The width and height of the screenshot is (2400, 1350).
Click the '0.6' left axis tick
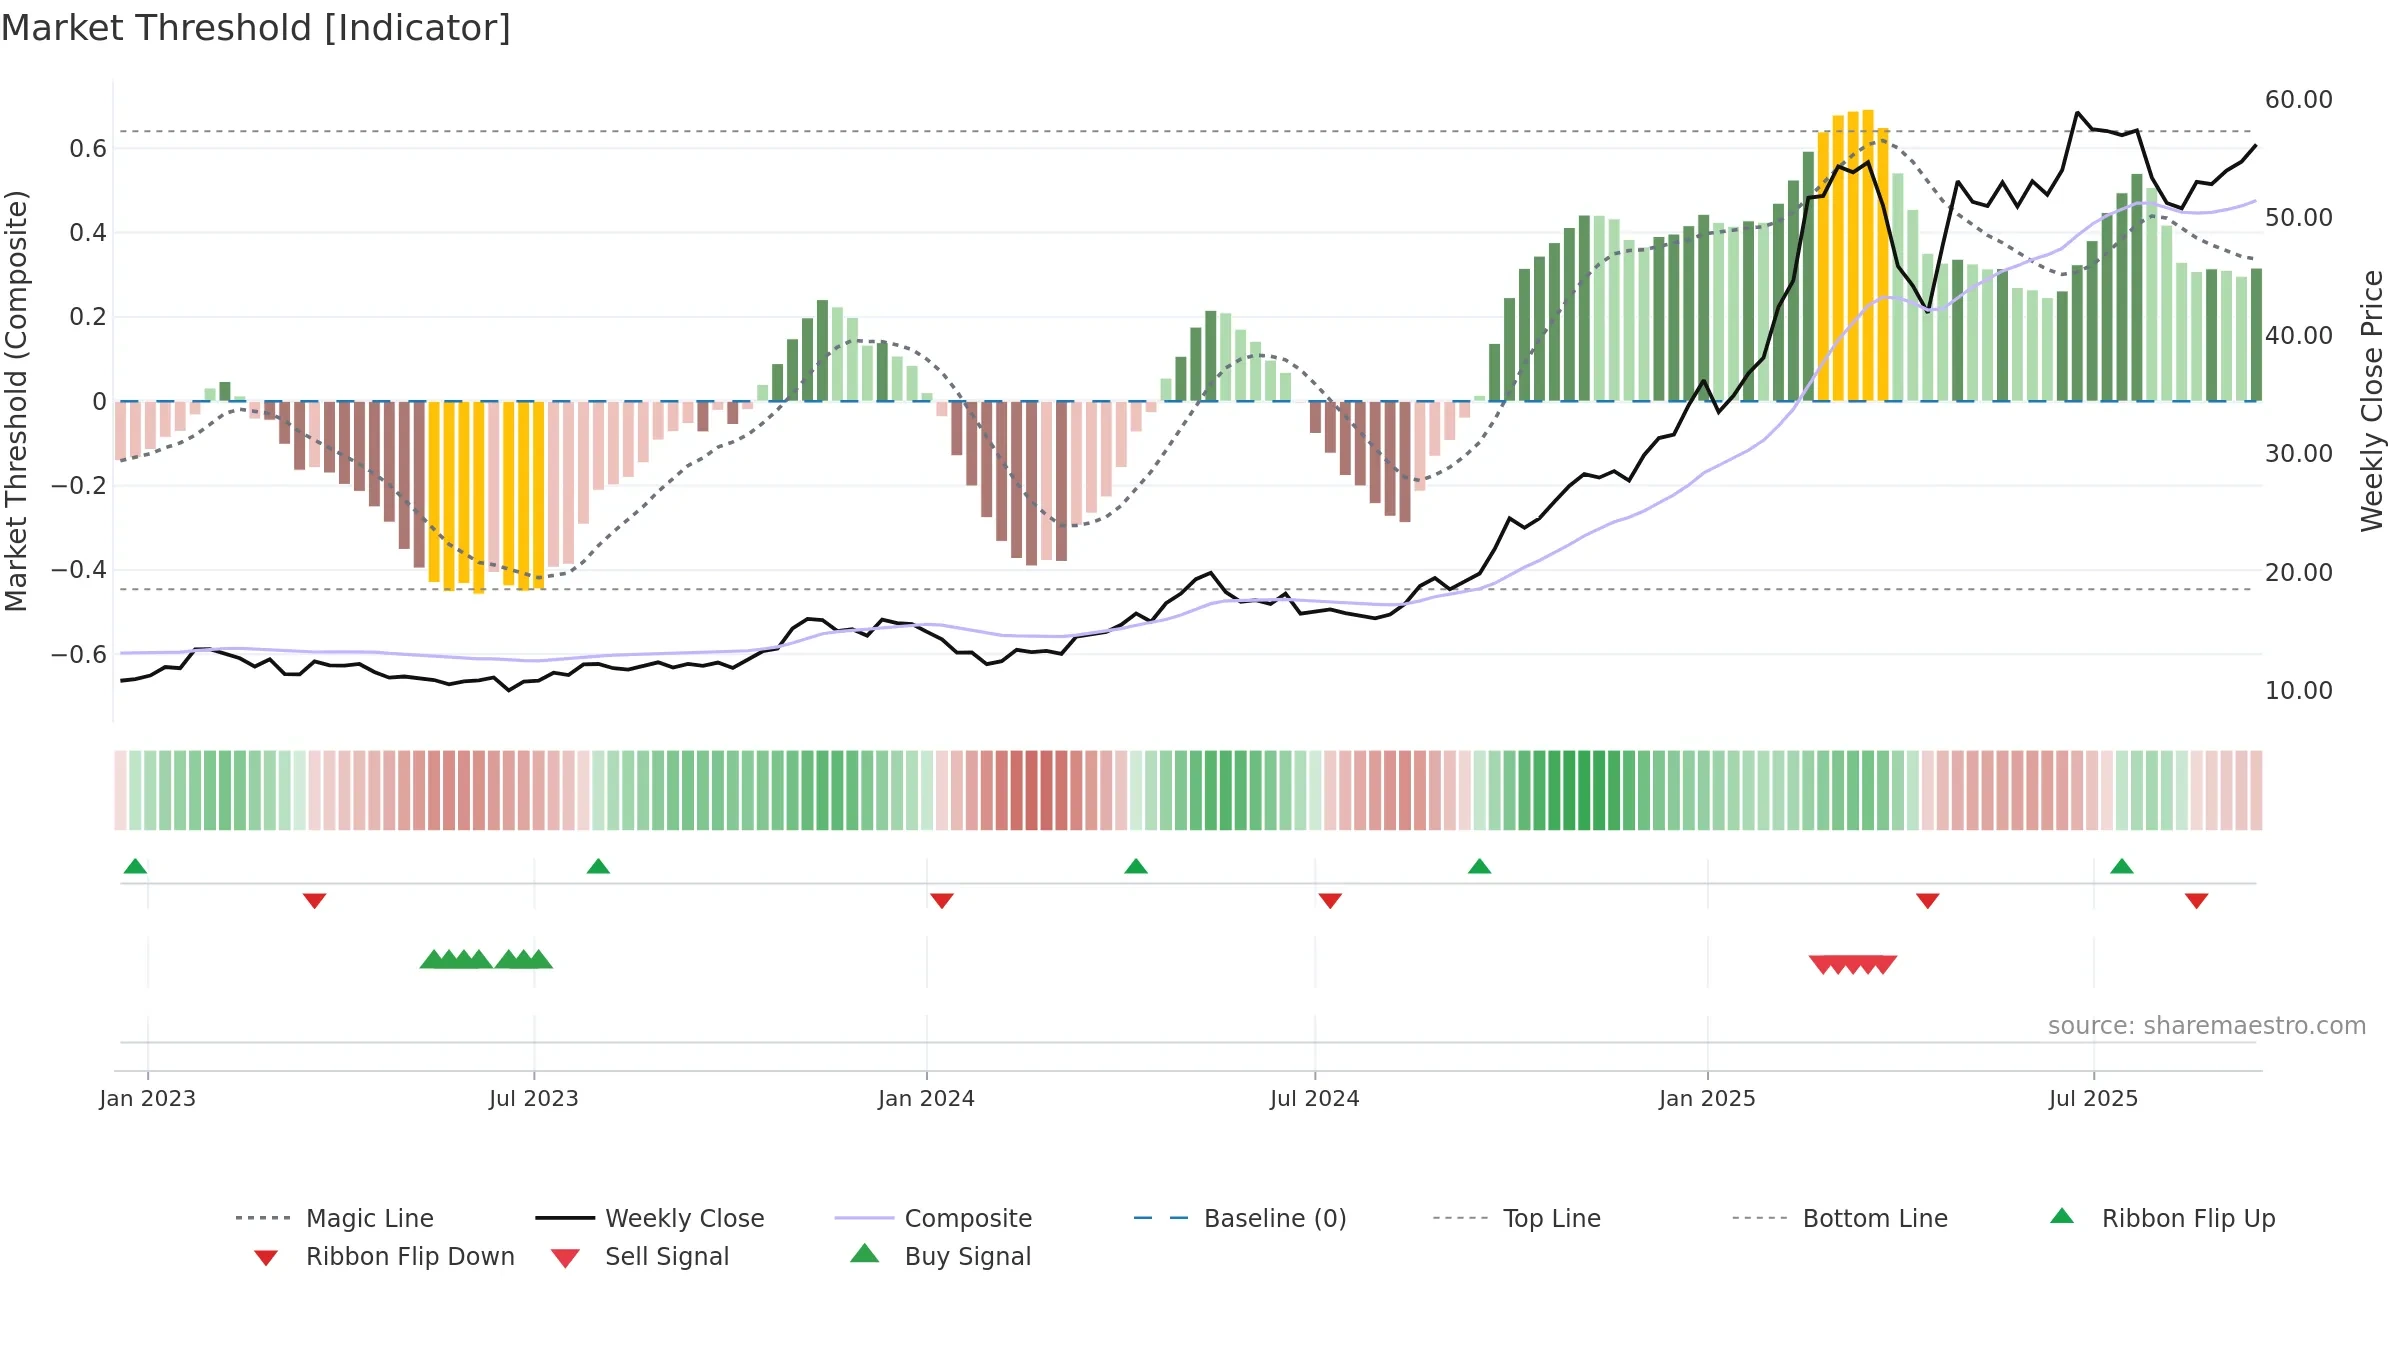click(x=88, y=149)
